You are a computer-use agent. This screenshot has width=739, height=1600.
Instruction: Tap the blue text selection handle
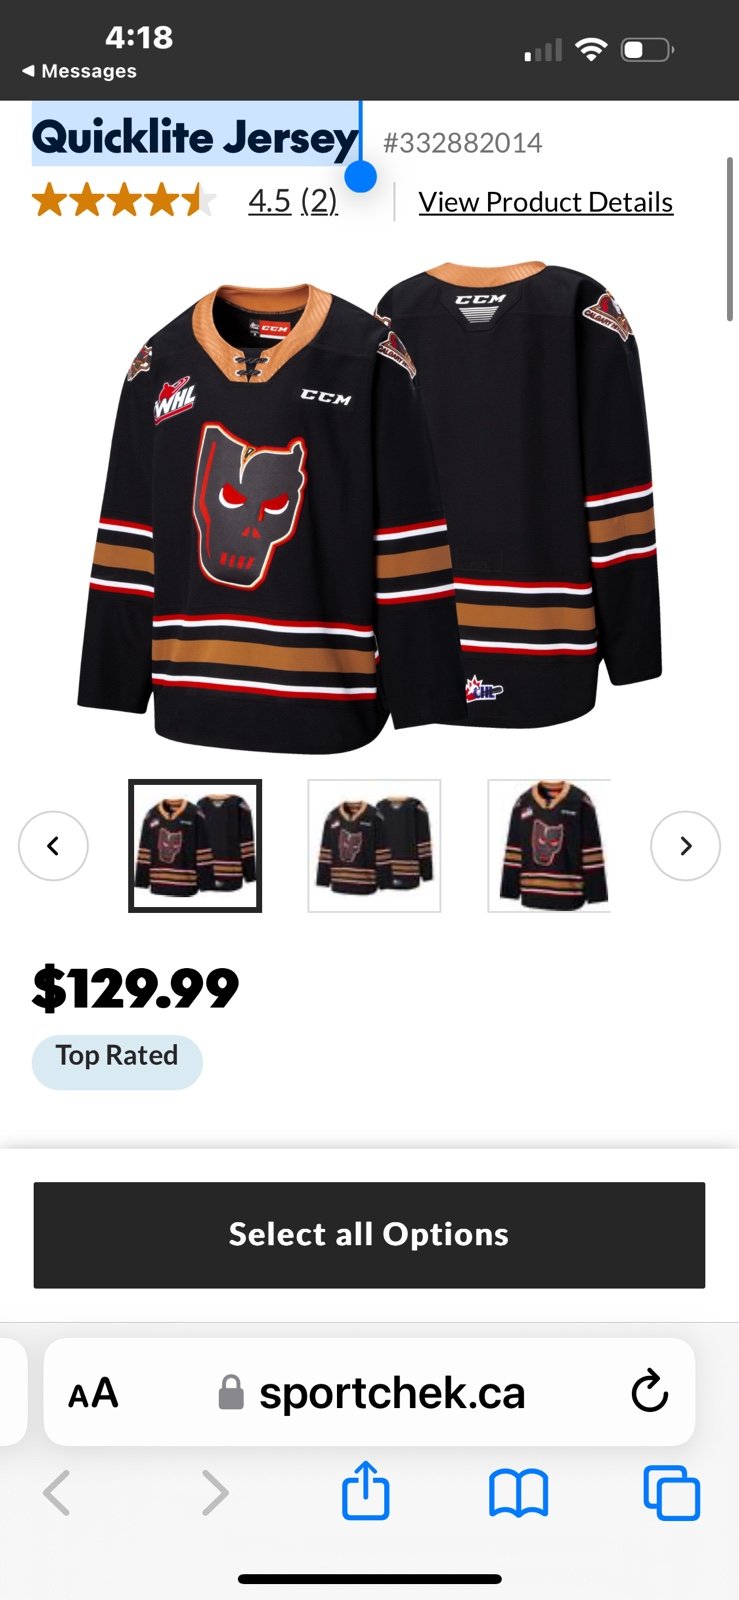(360, 177)
